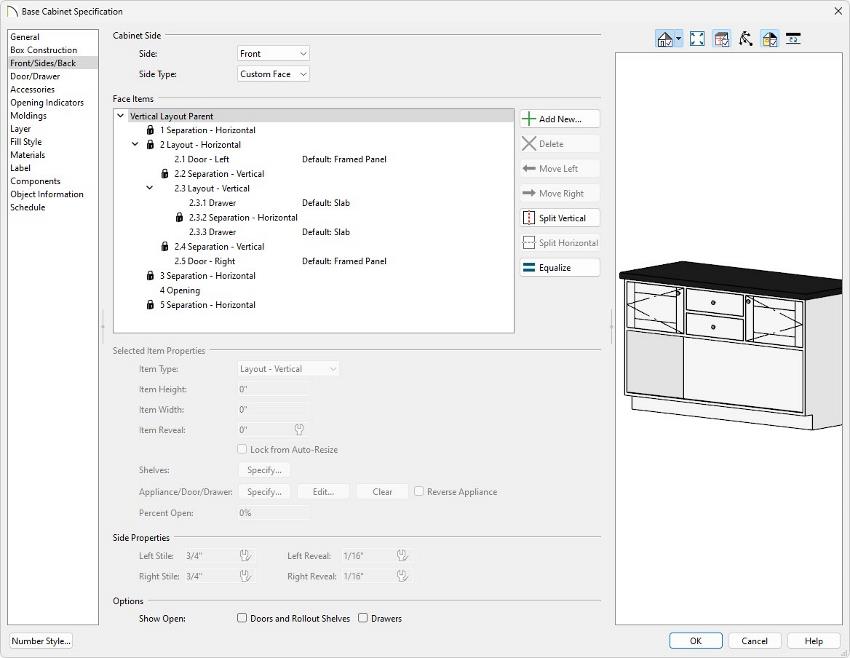Open the Materials panel
Image resolution: width=850 pixels, height=658 pixels.
tap(27, 154)
